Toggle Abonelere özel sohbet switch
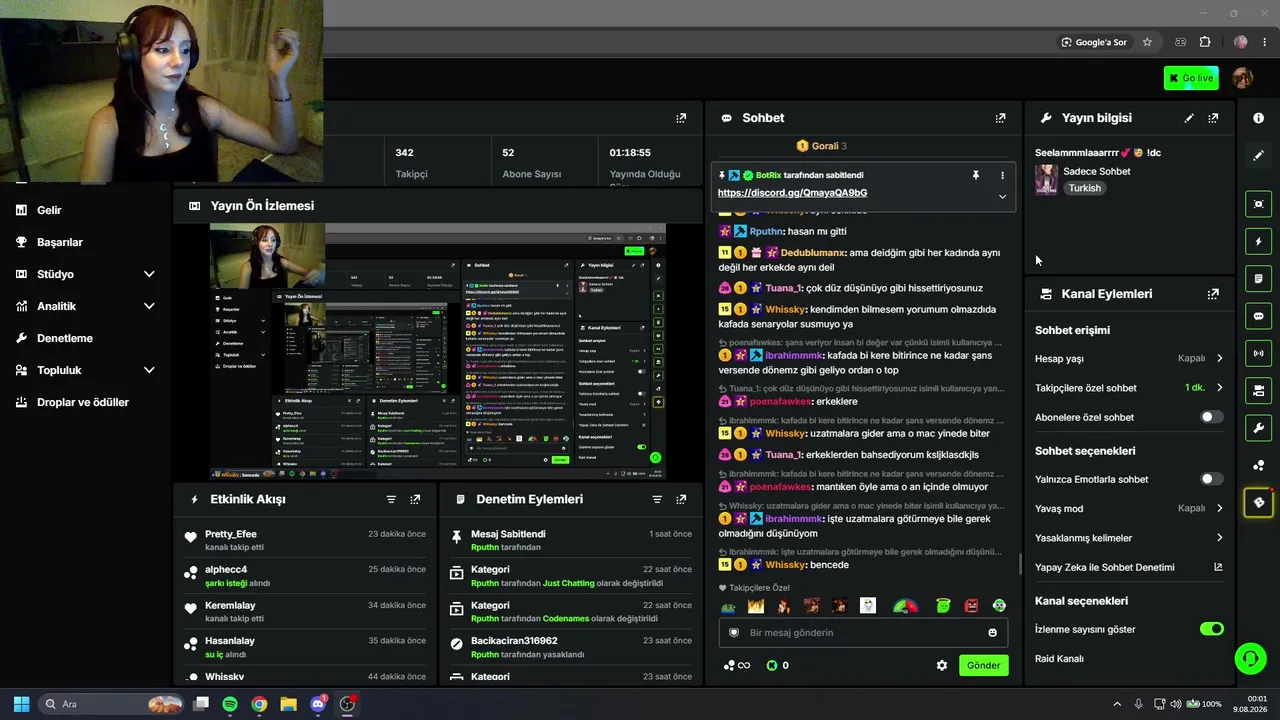Screen dimensions: 1280x720 1211,417
